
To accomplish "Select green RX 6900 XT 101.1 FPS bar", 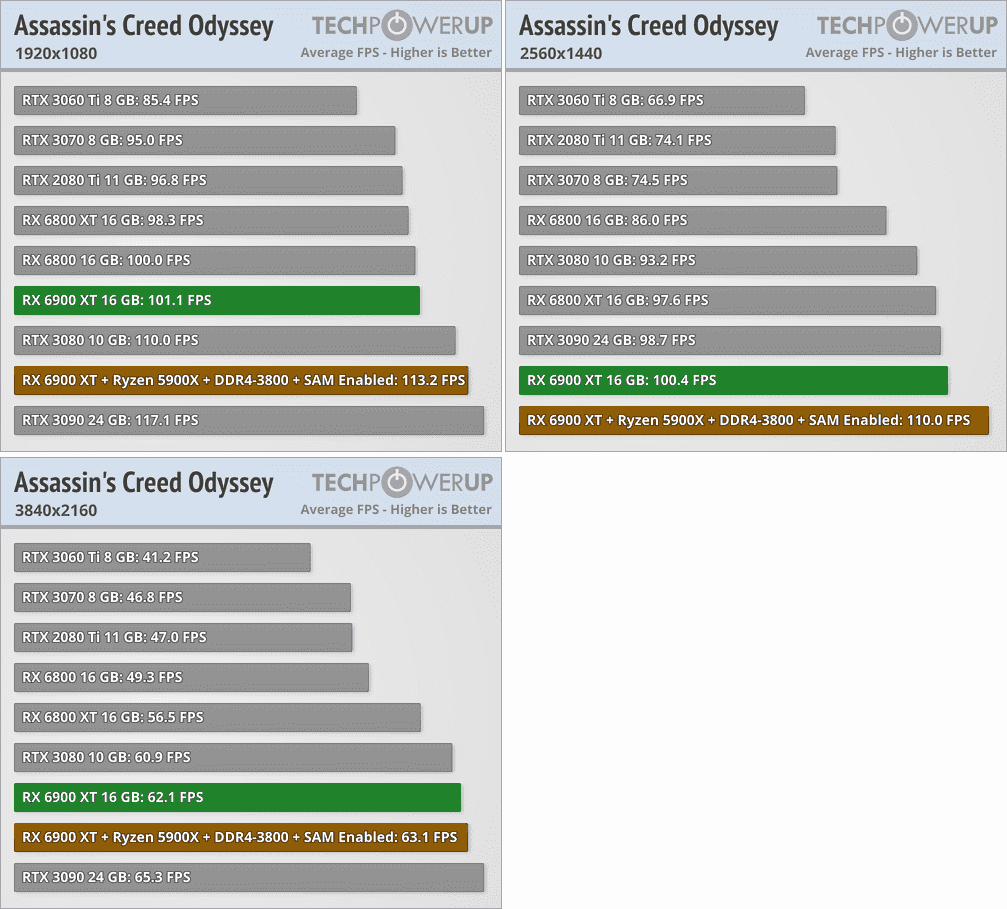I will 216,300.
